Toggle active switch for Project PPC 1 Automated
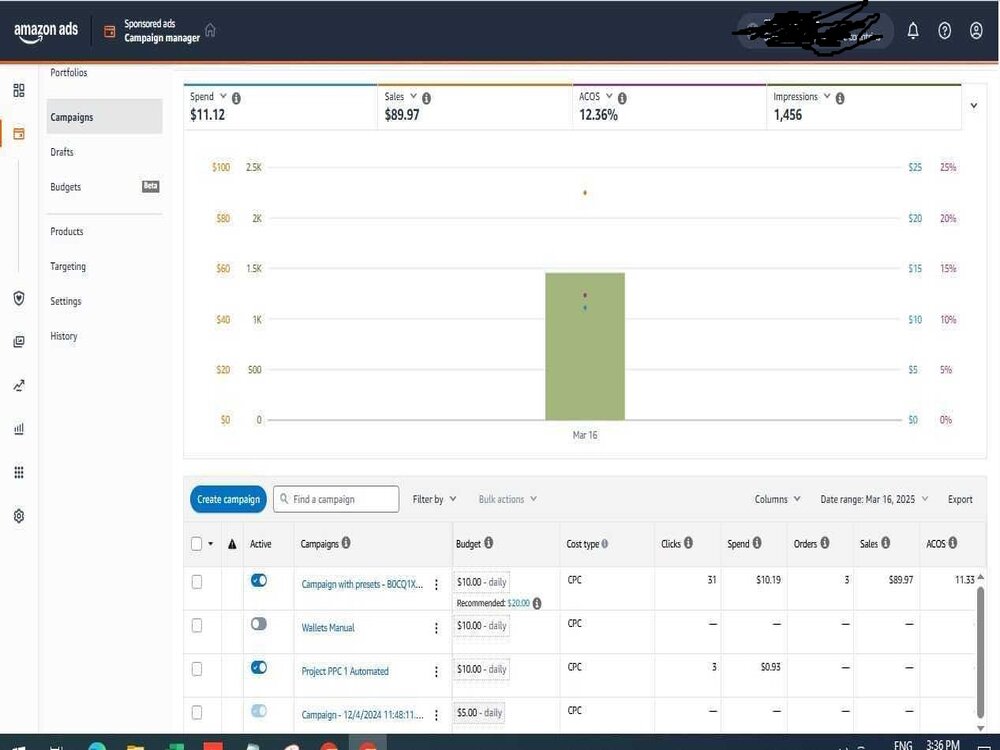1000x750 pixels. point(259,667)
